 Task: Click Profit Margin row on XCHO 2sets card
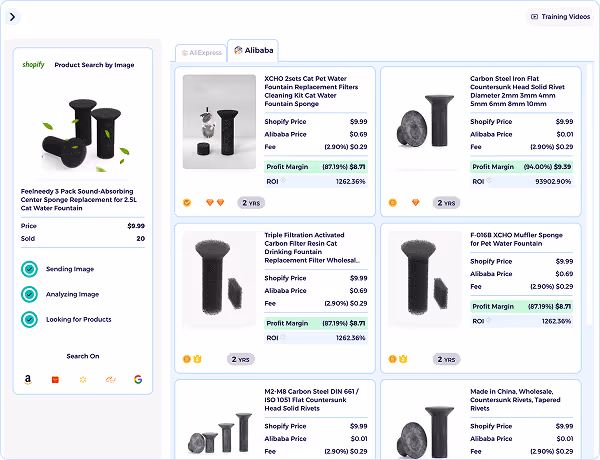[316, 167]
